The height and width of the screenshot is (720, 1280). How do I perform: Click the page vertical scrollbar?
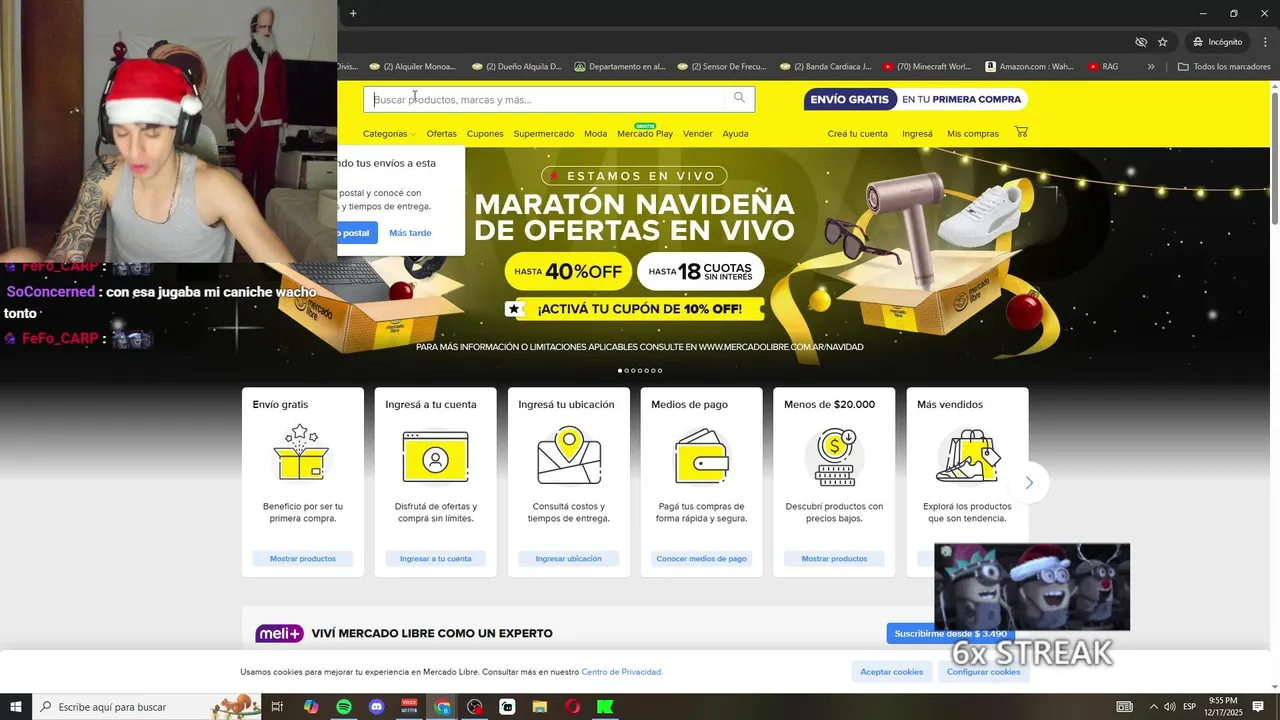1274,160
